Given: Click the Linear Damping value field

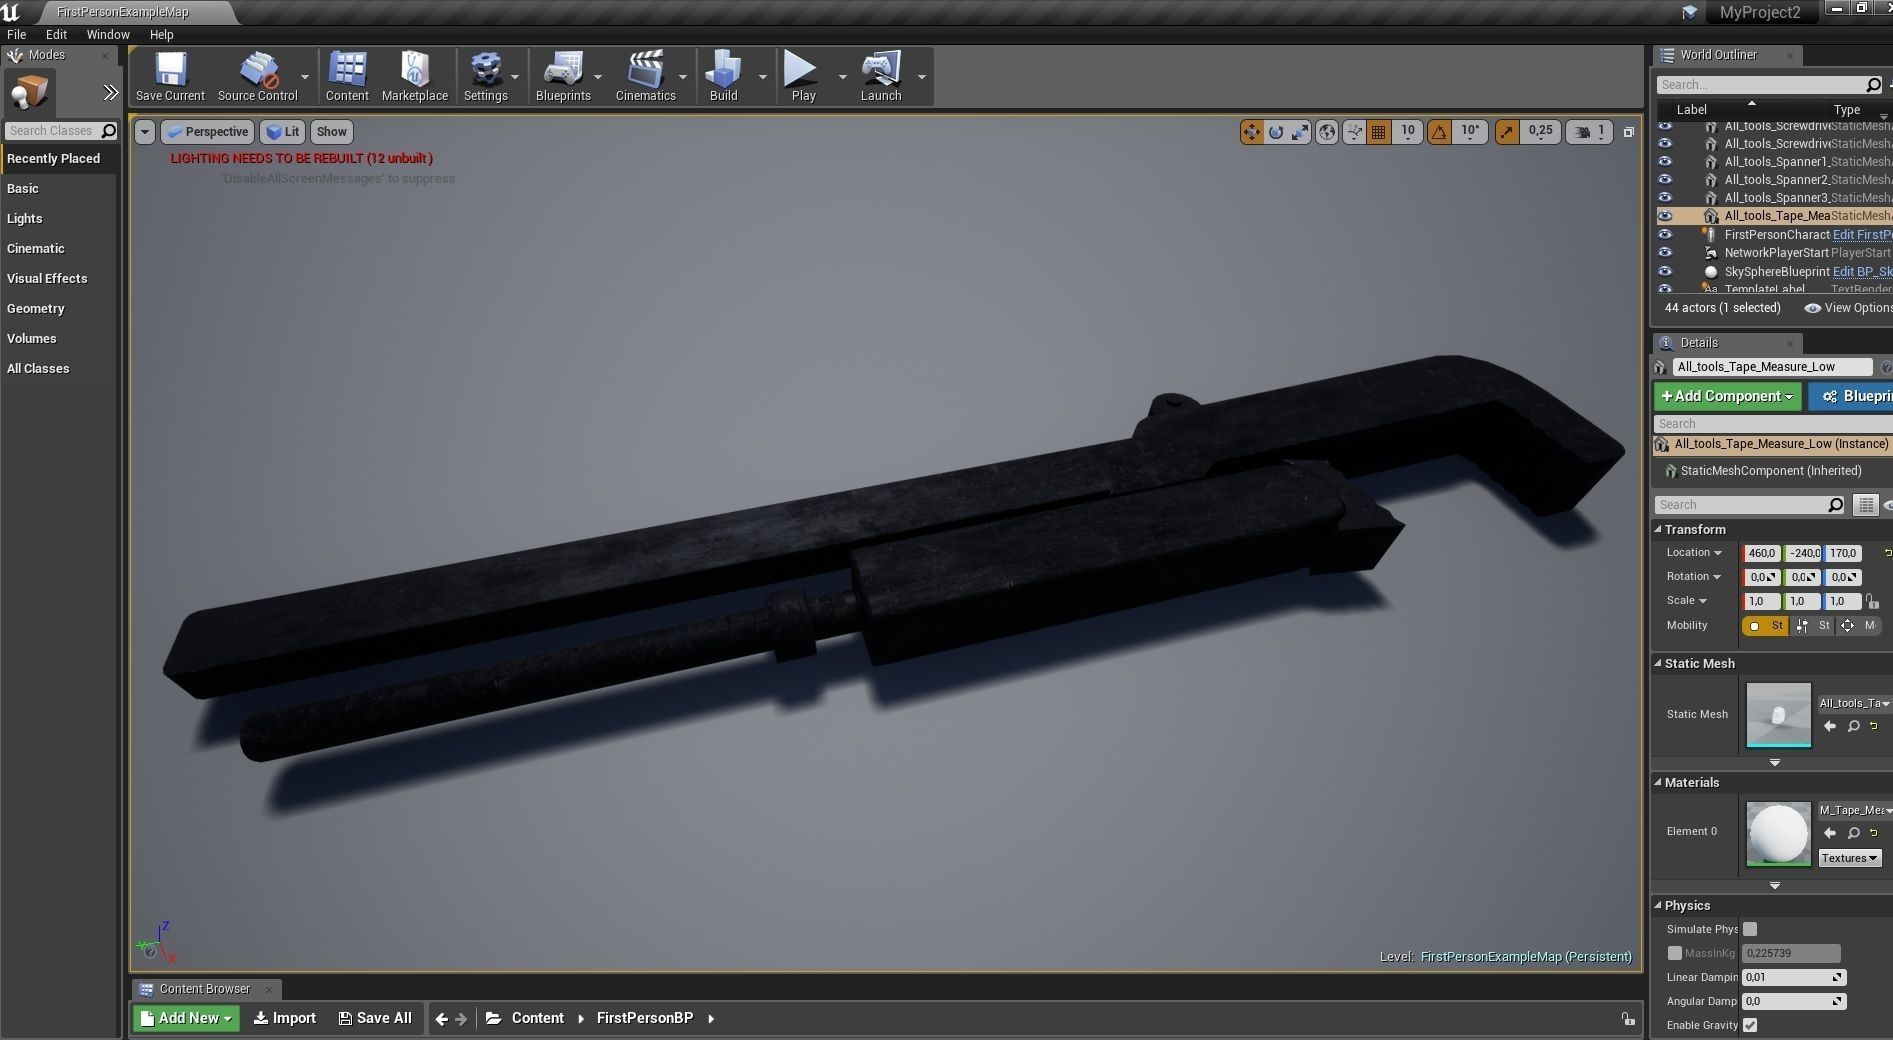Looking at the screenshot, I should click(x=1793, y=977).
